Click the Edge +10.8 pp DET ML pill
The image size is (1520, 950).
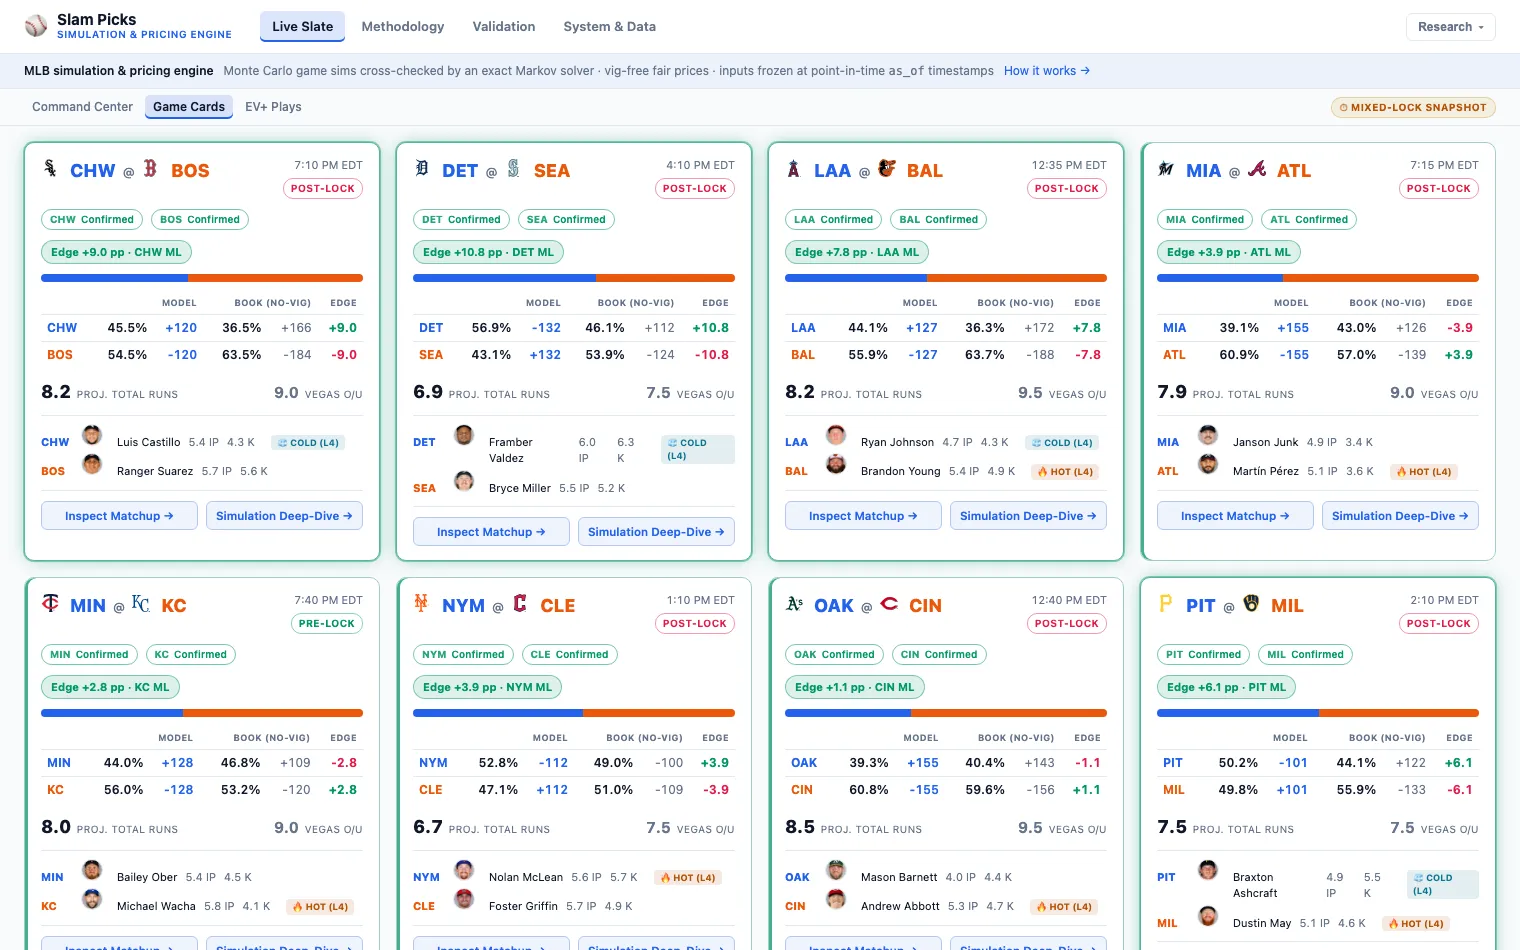tap(488, 252)
